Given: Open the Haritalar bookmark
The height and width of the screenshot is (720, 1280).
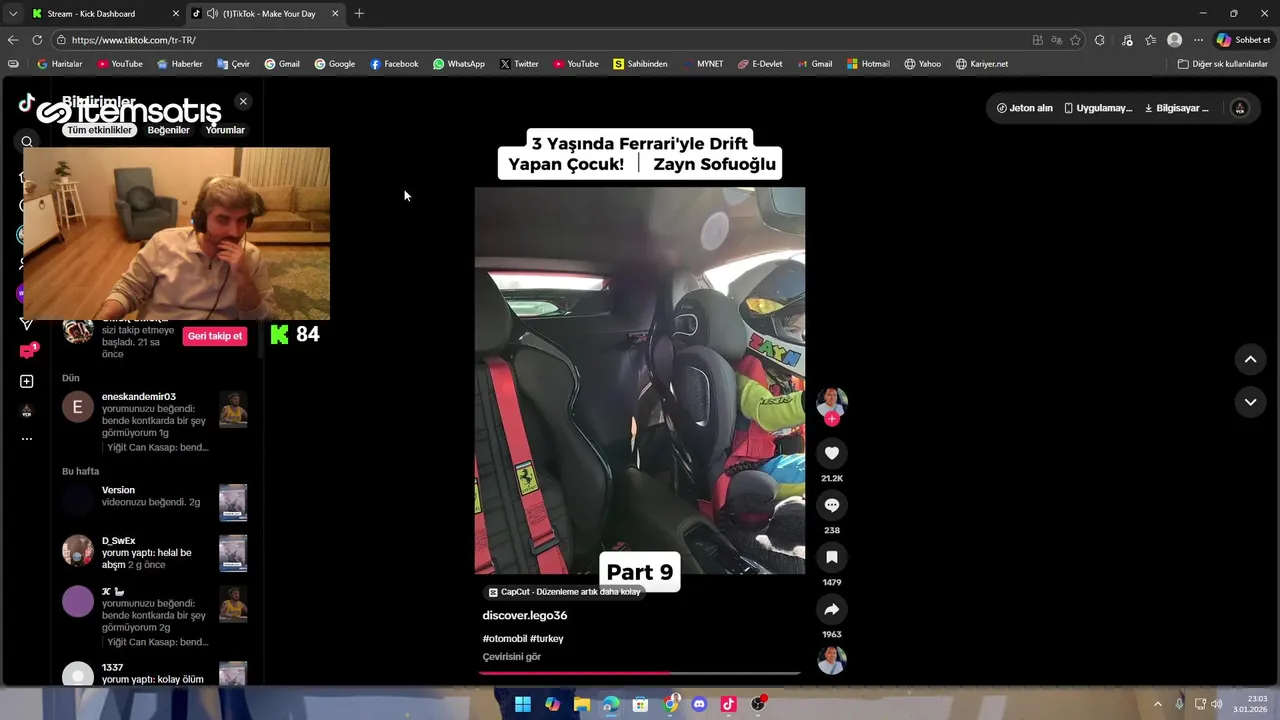Looking at the screenshot, I should pyautogui.click(x=60, y=64).
